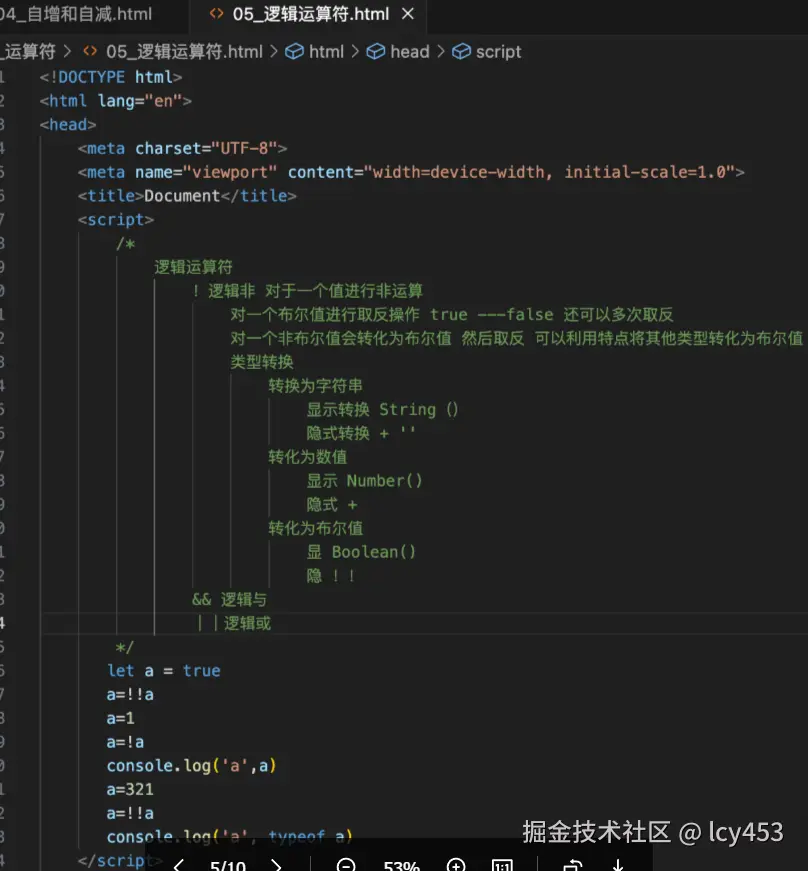Click the comment line 转换为字符串

(x=315, y=386)
